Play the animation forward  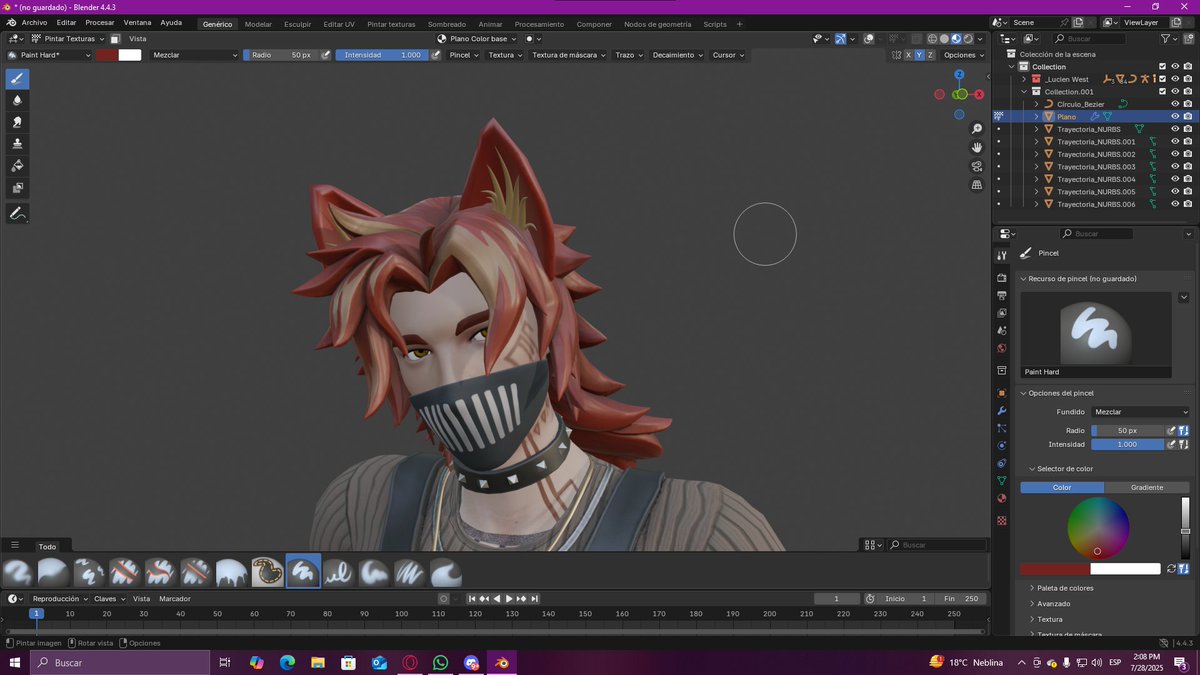509,598
